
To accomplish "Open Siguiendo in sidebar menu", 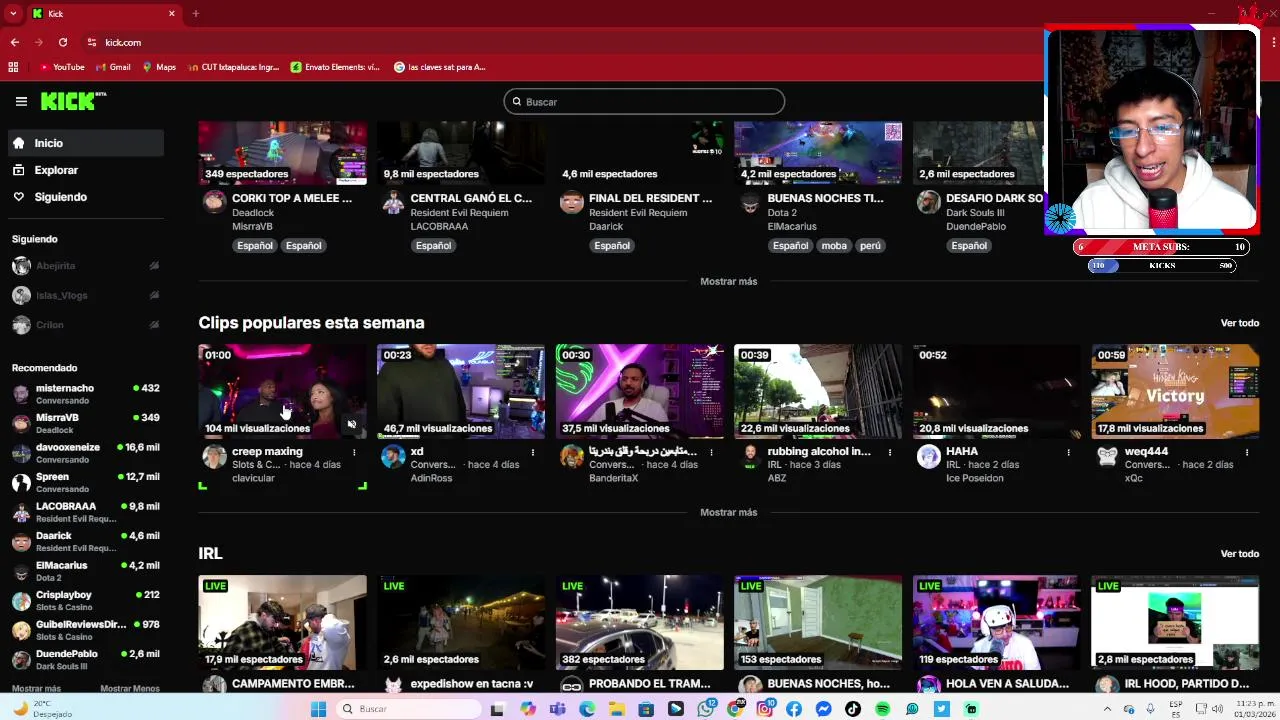I will point(86,197).
